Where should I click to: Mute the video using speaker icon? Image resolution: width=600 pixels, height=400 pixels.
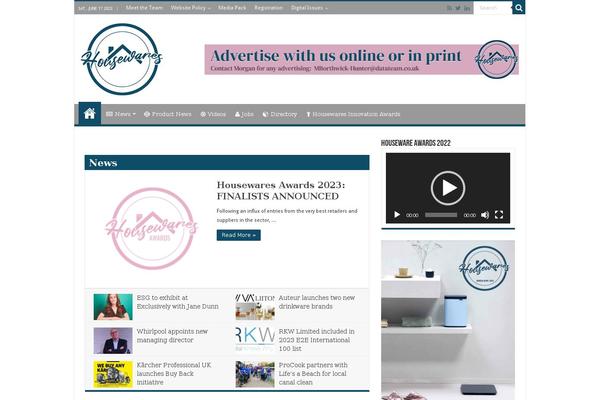pyautogui.click(x=485, y=215)
